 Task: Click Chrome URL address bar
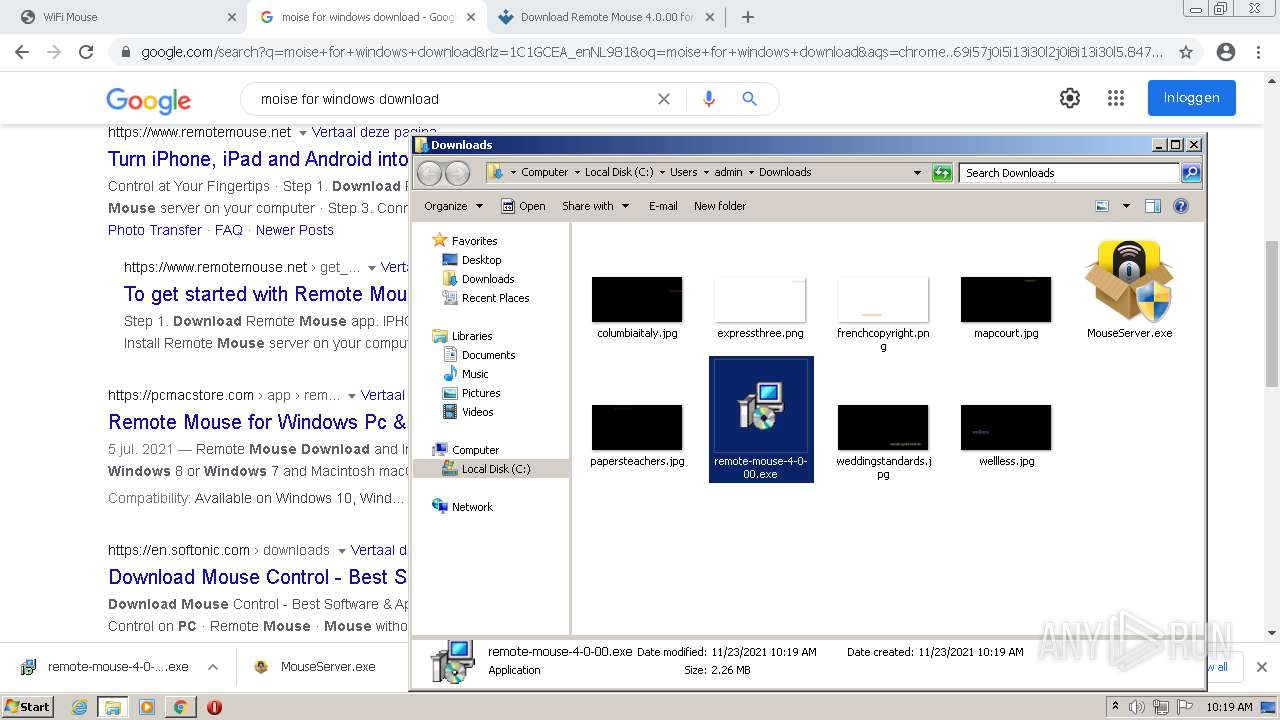(652, 52)
